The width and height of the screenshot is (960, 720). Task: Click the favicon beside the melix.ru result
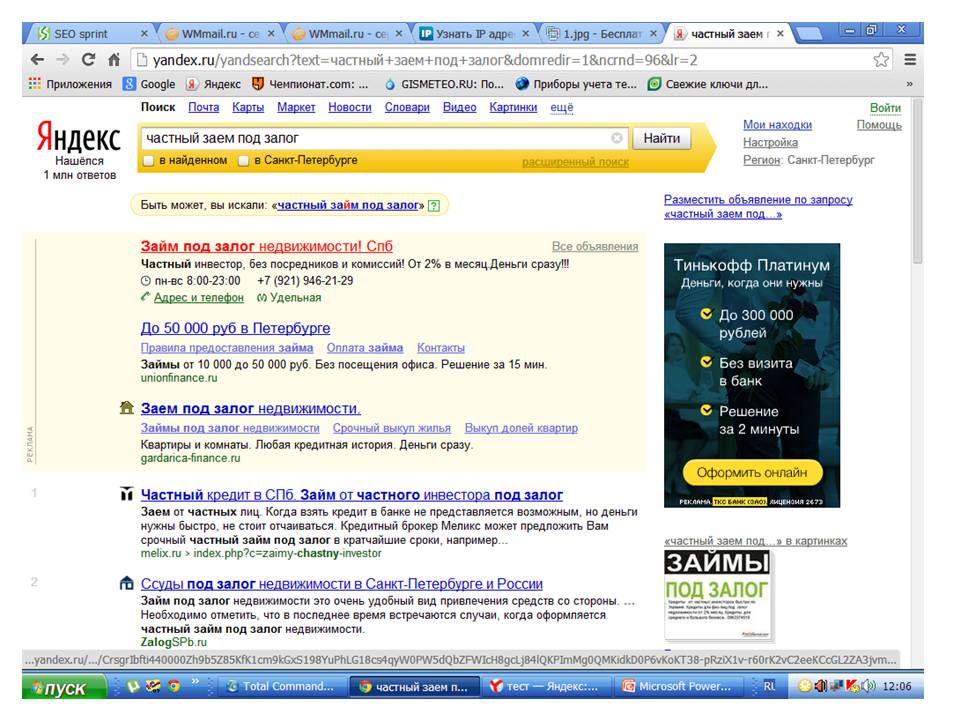click(x=127, y=493)
